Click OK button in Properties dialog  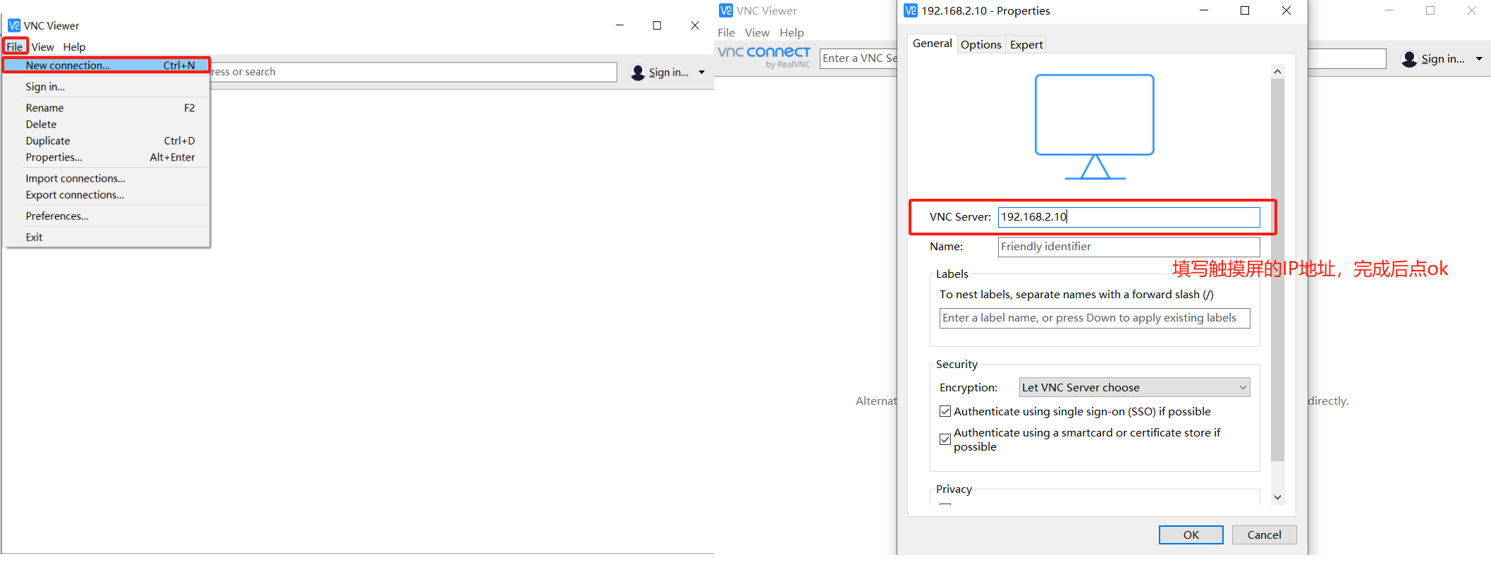[1190, 535]
